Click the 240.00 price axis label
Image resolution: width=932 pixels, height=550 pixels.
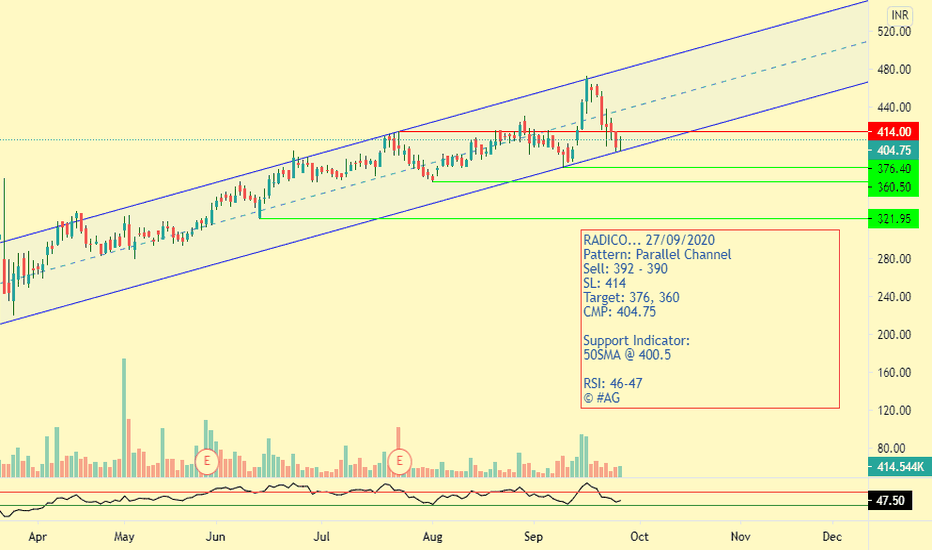coord(894,297)
